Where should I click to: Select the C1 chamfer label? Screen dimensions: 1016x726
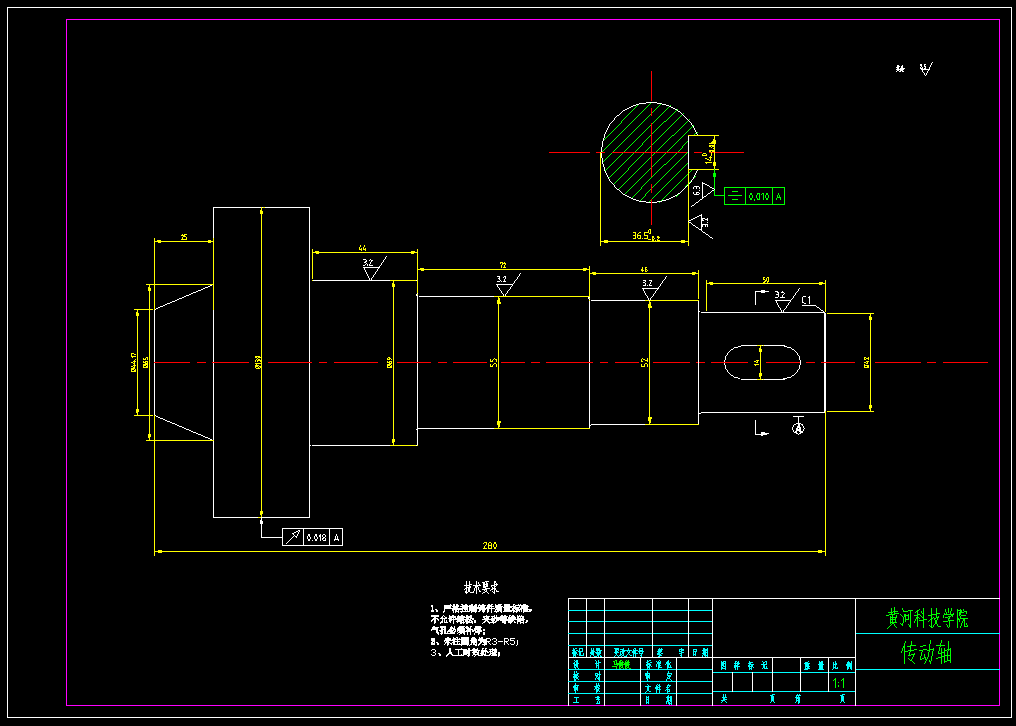click(x=807, y=300)
